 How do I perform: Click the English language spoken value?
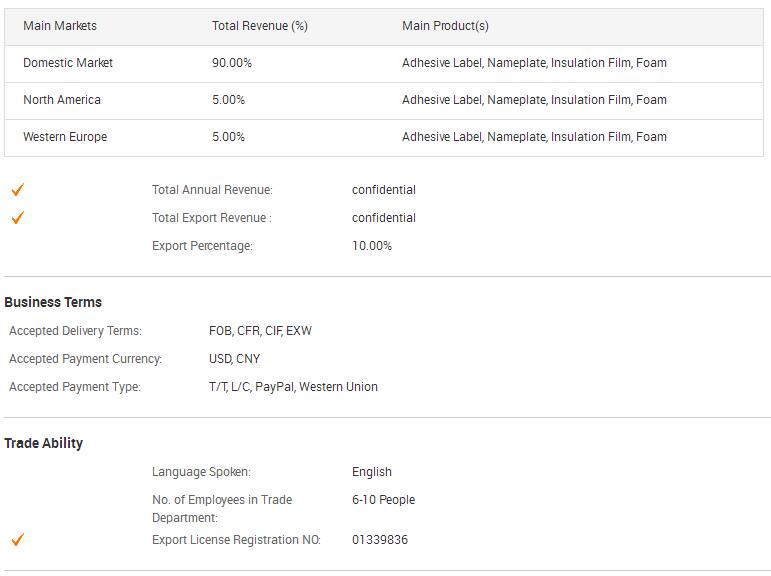[372, 472]
